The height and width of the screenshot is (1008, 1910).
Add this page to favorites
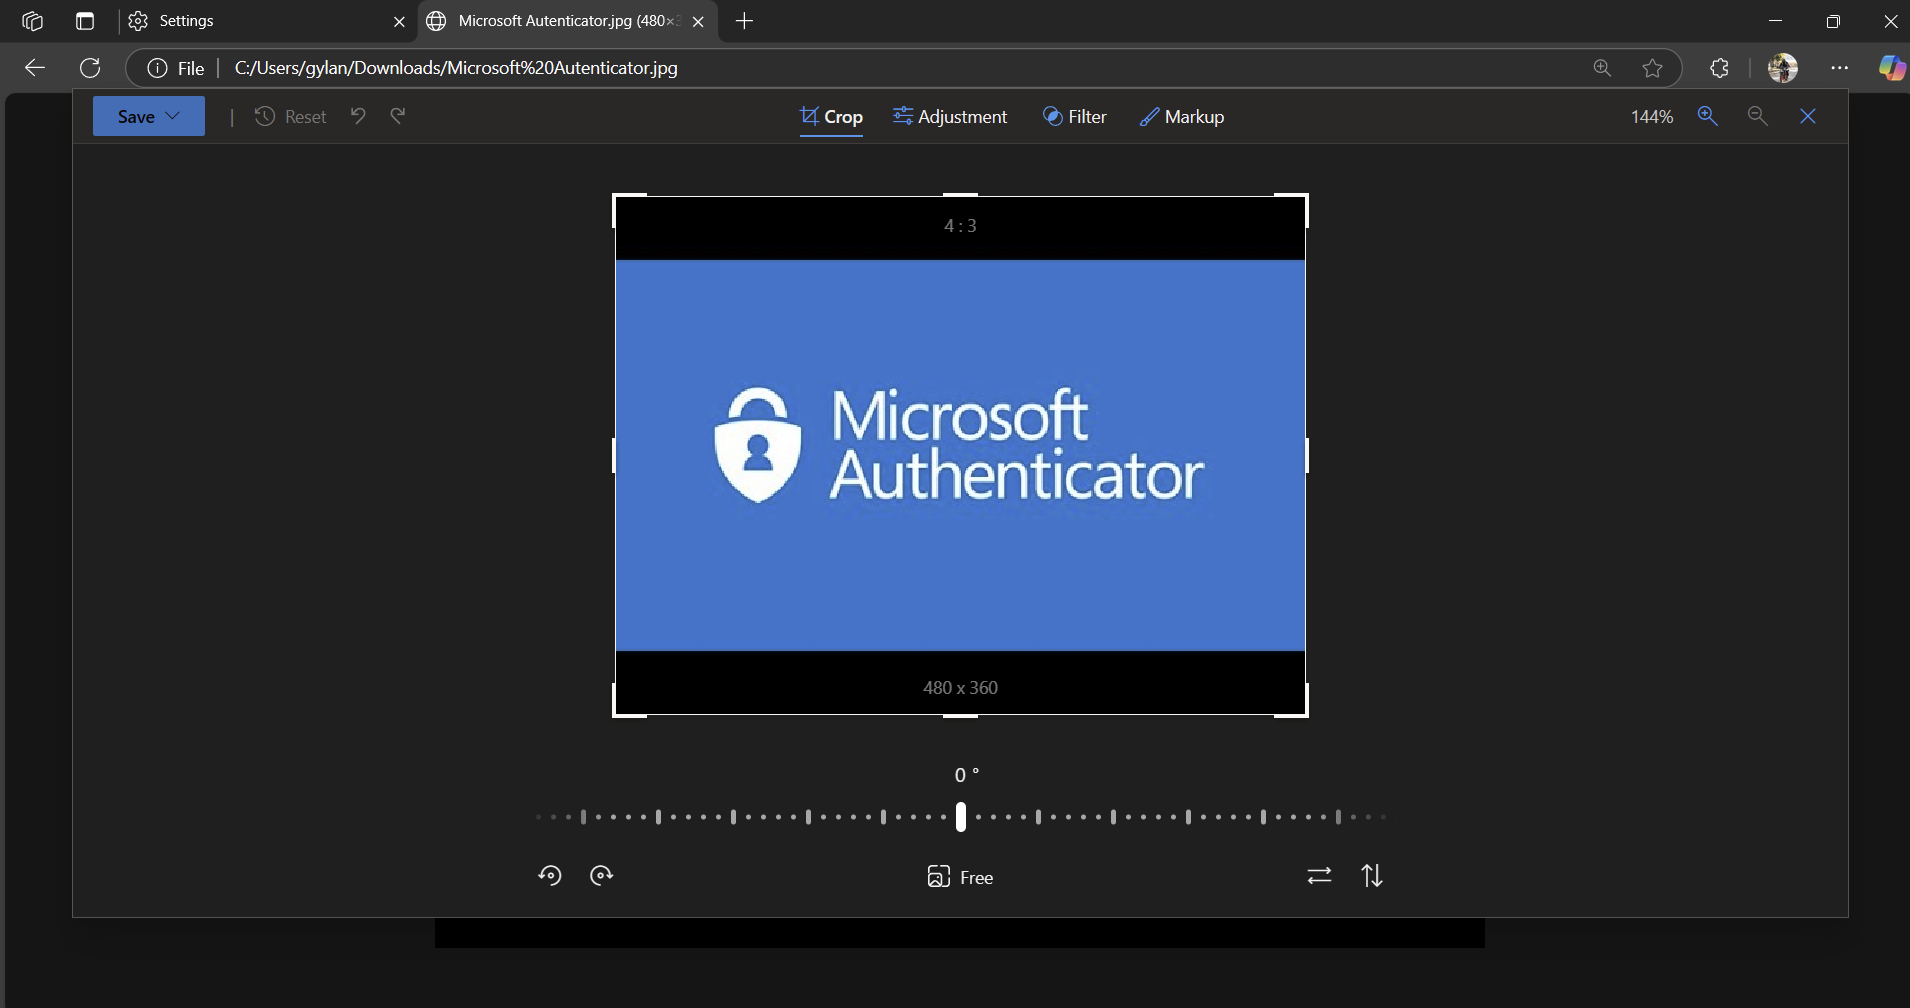1653,68
